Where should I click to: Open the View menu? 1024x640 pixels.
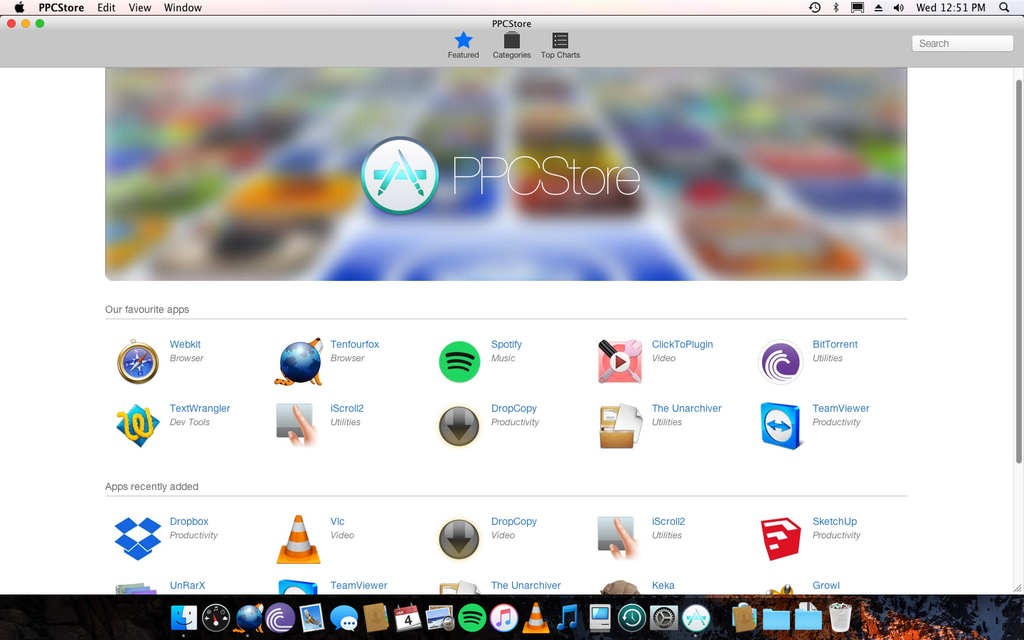coord(140,8)
